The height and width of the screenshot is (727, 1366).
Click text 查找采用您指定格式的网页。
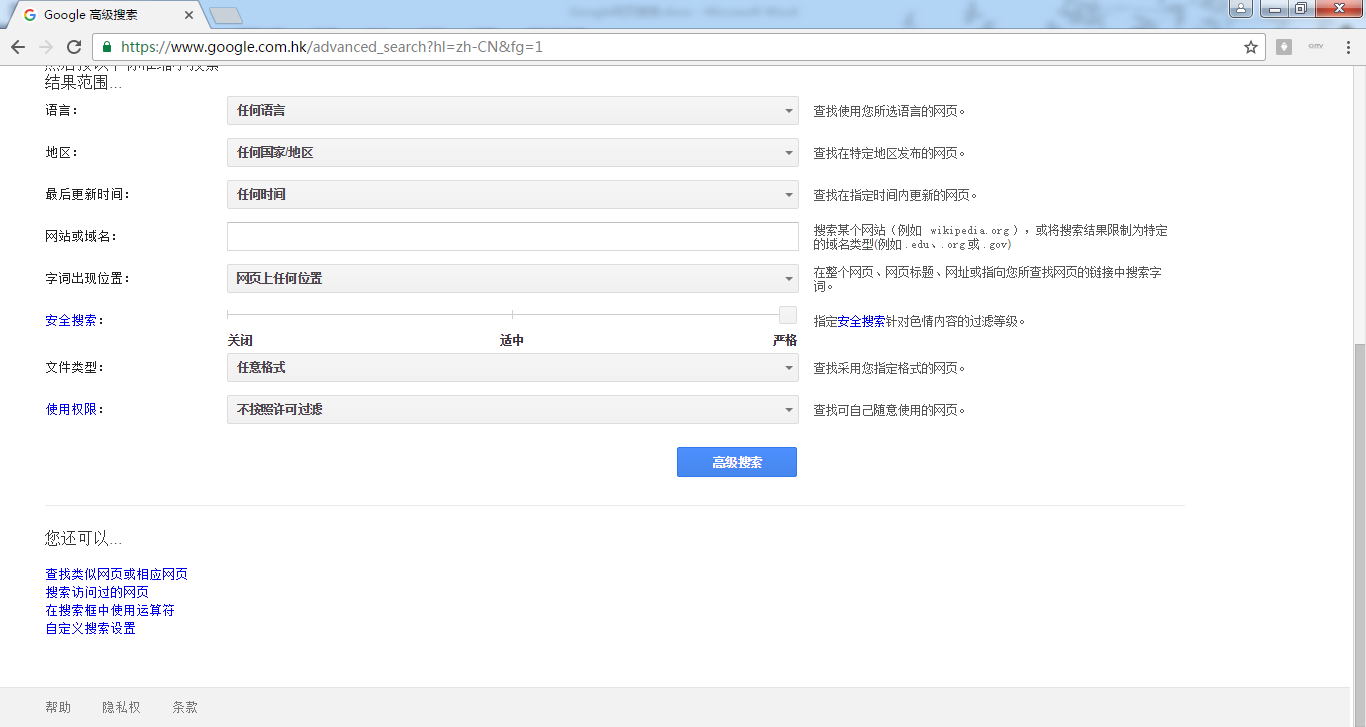[889, 369]
